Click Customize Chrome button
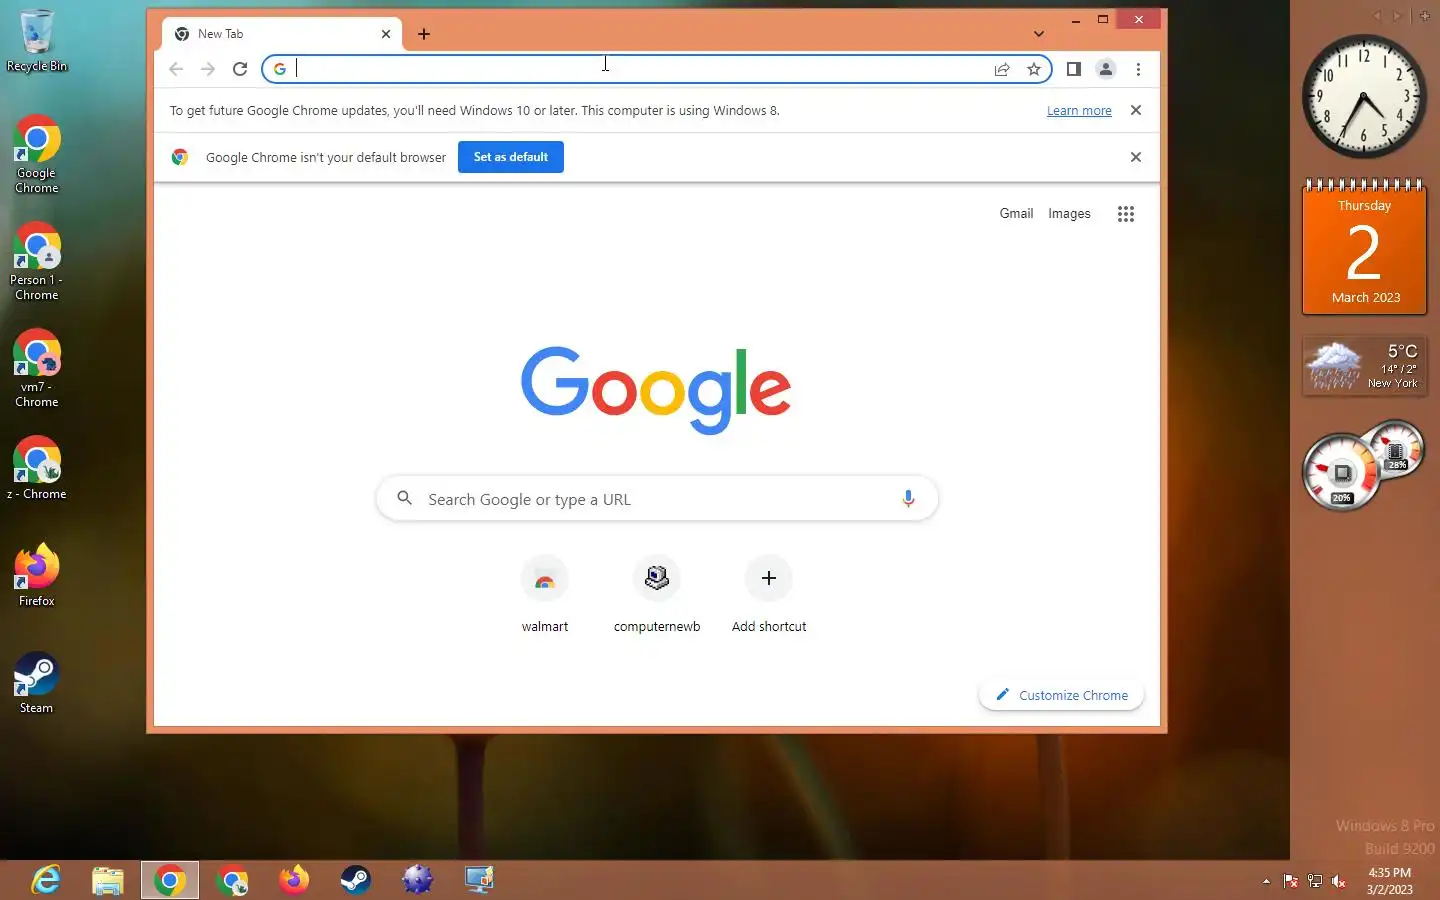 pyautogui.click(x=1062, y=695)
